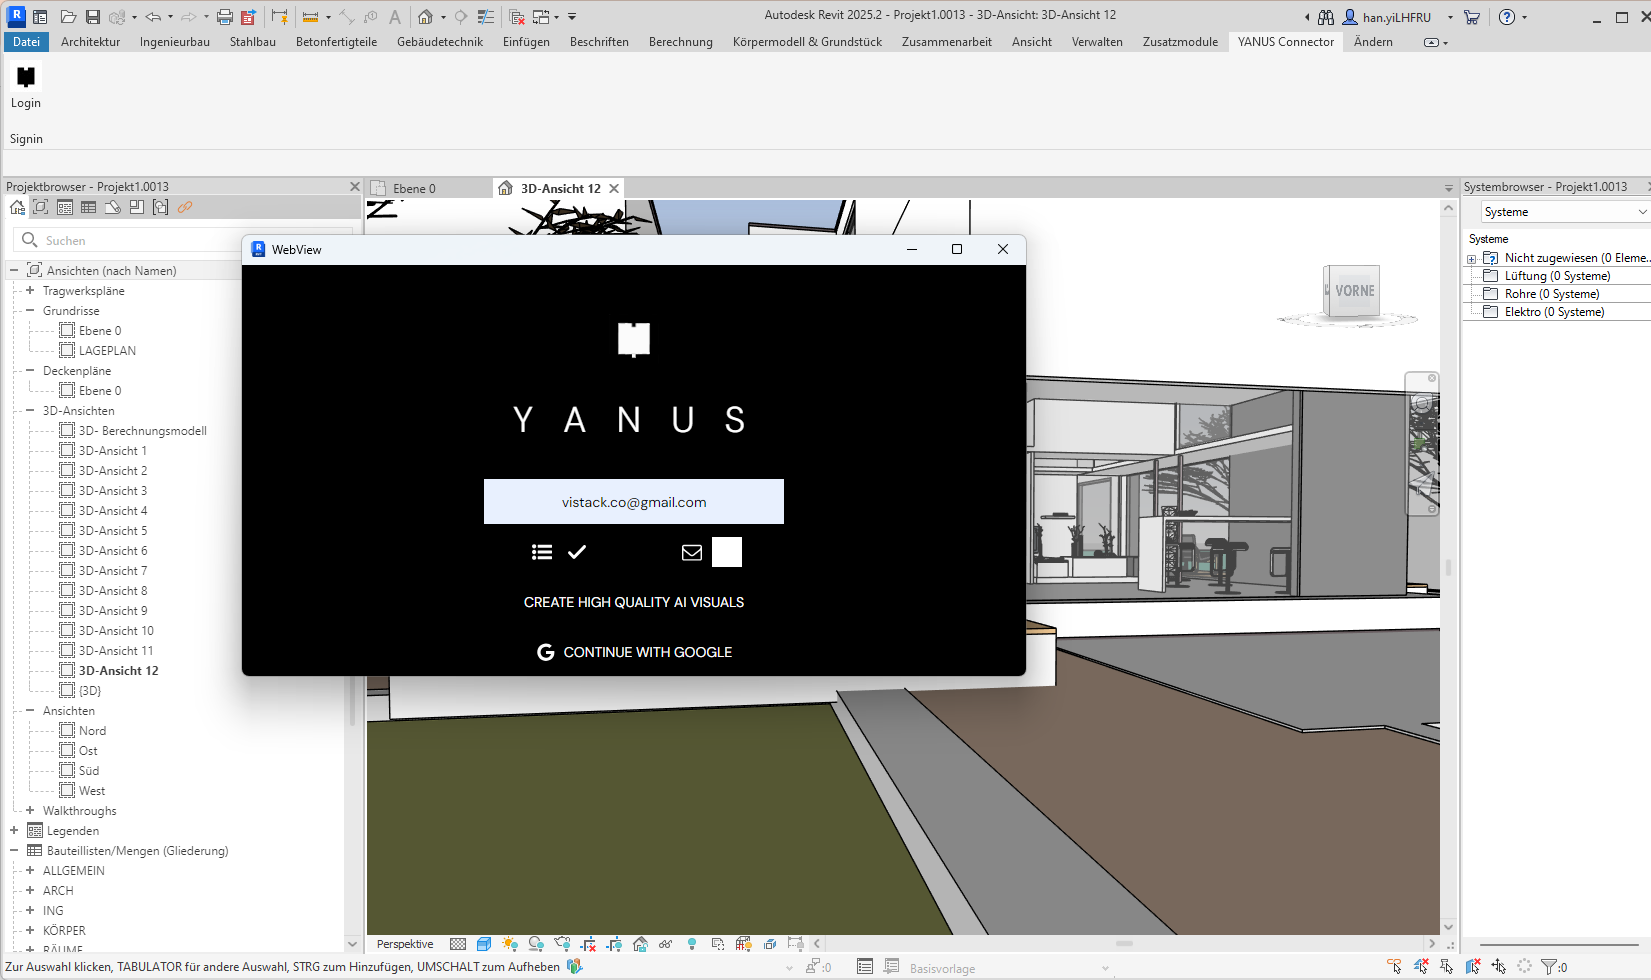Click the Text tool 'A' icon
This screenshot has width=1651, height=980.
[x=395, y=17]
